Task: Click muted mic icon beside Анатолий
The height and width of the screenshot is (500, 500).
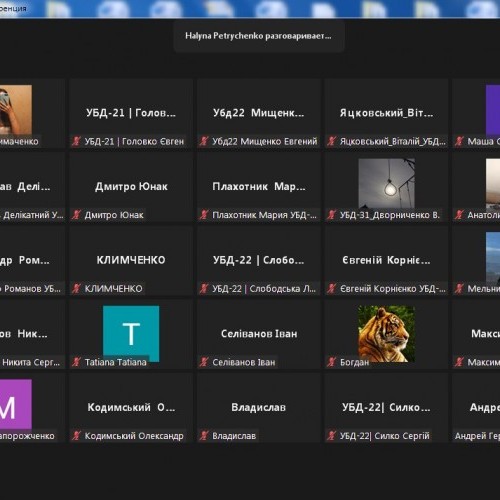Action: (x=459, y=215)
